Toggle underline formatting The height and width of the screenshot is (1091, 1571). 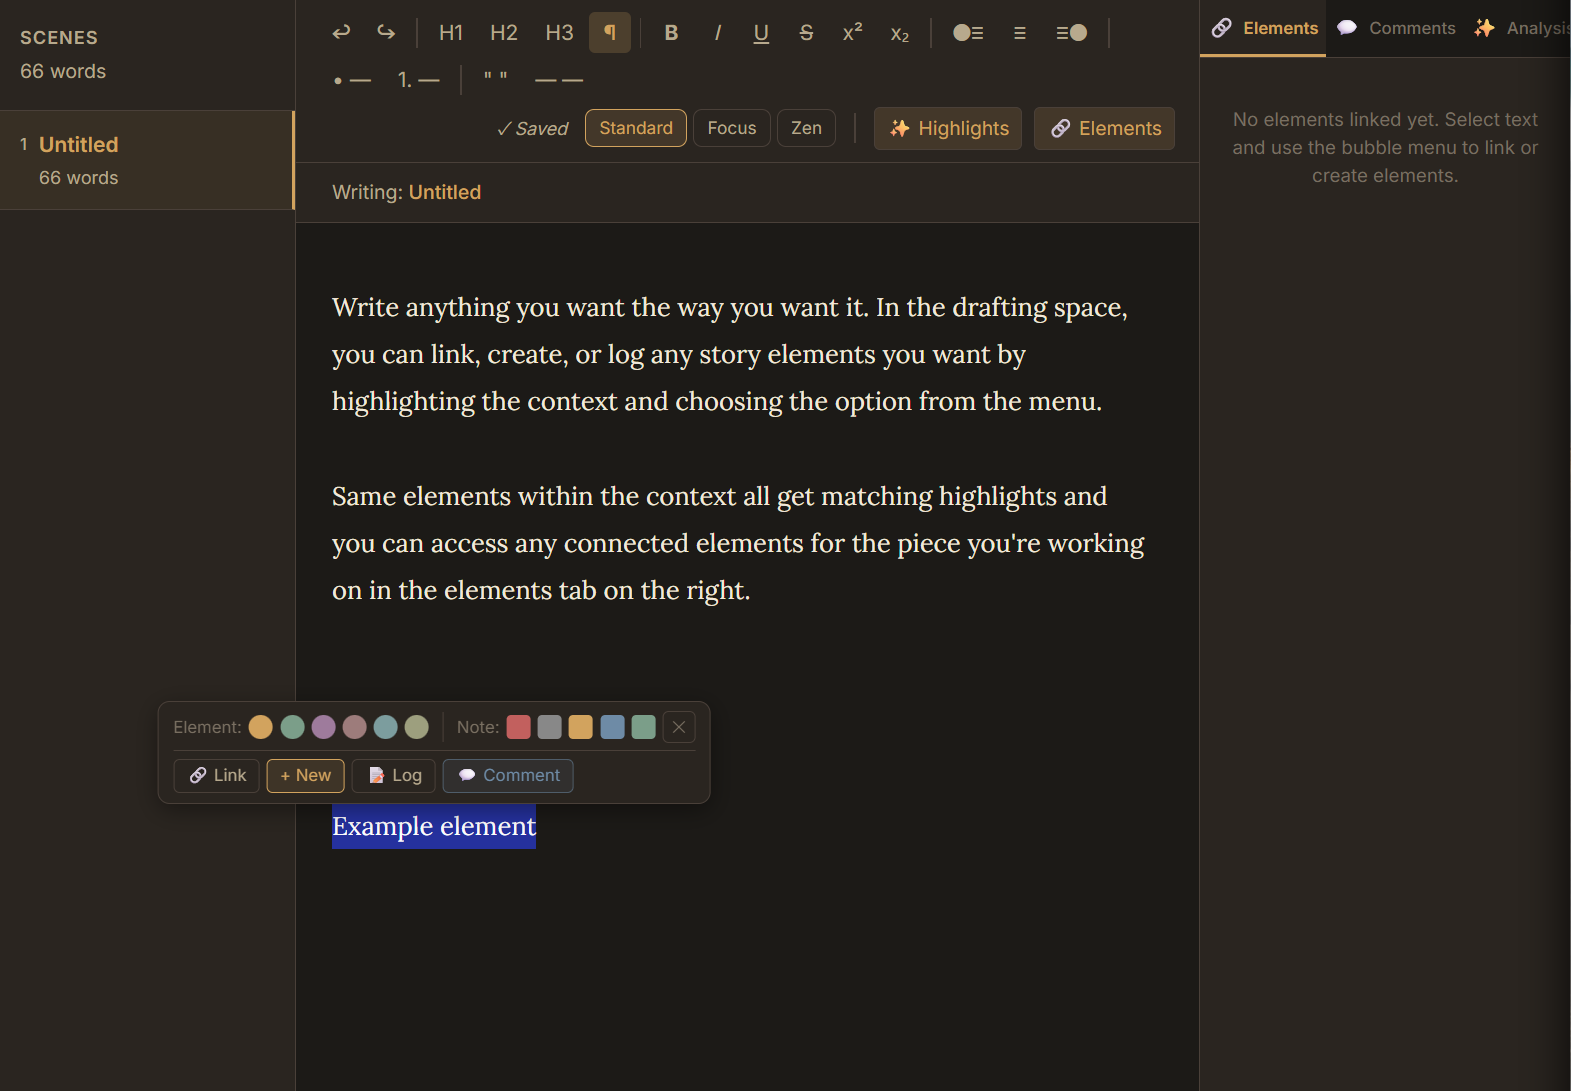tap(761, 33)
